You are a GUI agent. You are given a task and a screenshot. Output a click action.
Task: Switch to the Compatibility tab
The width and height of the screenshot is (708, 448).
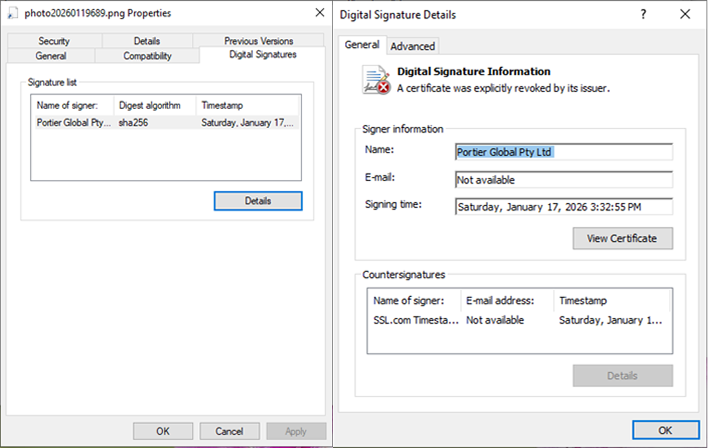(147, 56)
